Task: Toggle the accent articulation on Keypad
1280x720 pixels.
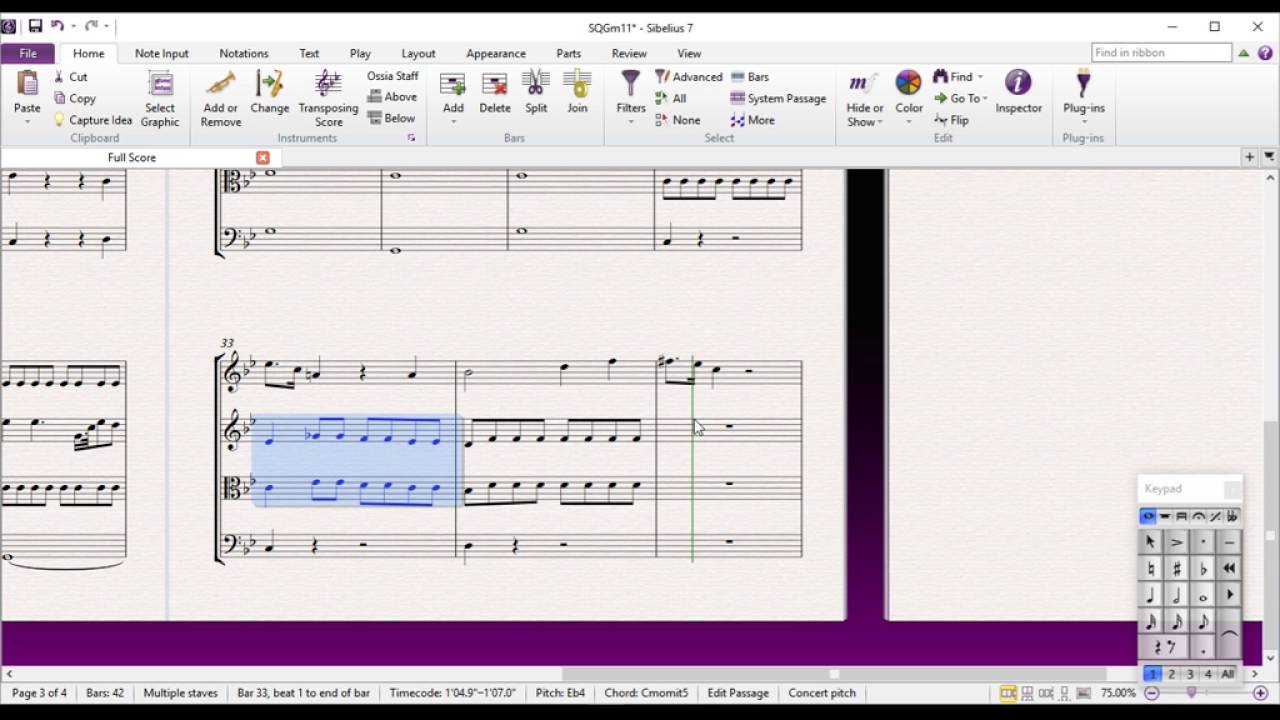Action: (x=1177, y=542)
